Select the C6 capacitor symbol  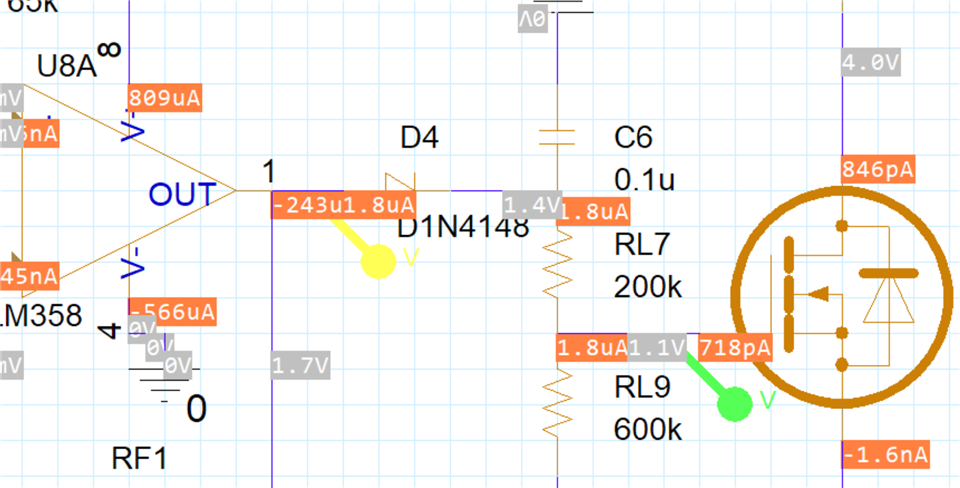click(556, 138)
